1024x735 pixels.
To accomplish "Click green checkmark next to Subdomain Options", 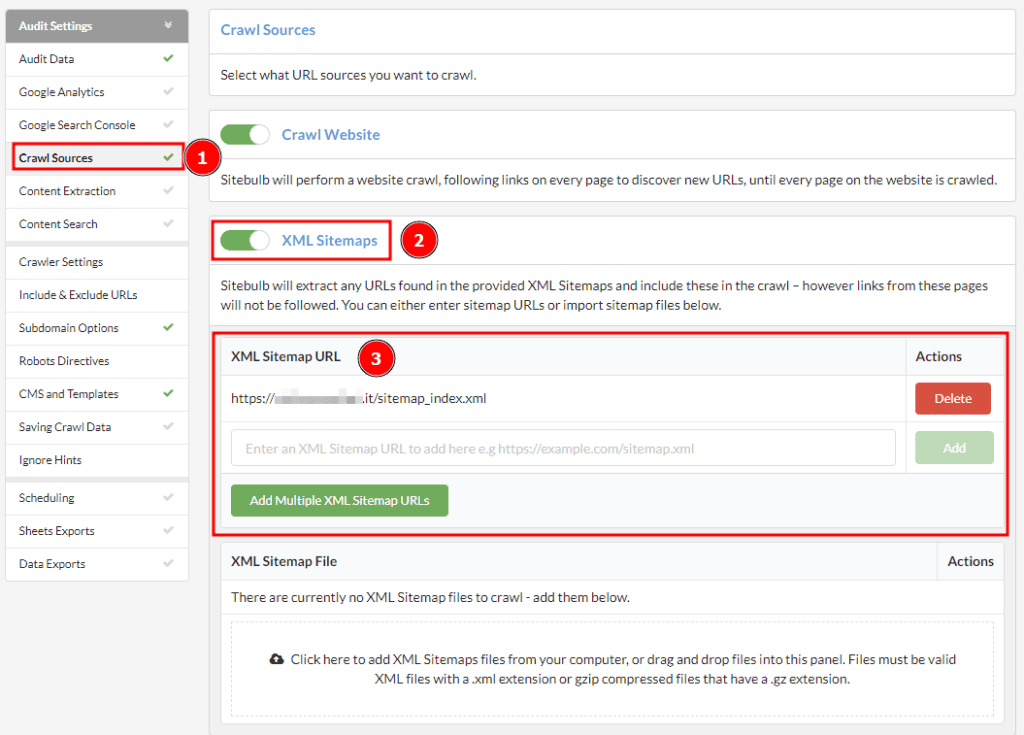I will pos(168,327).
